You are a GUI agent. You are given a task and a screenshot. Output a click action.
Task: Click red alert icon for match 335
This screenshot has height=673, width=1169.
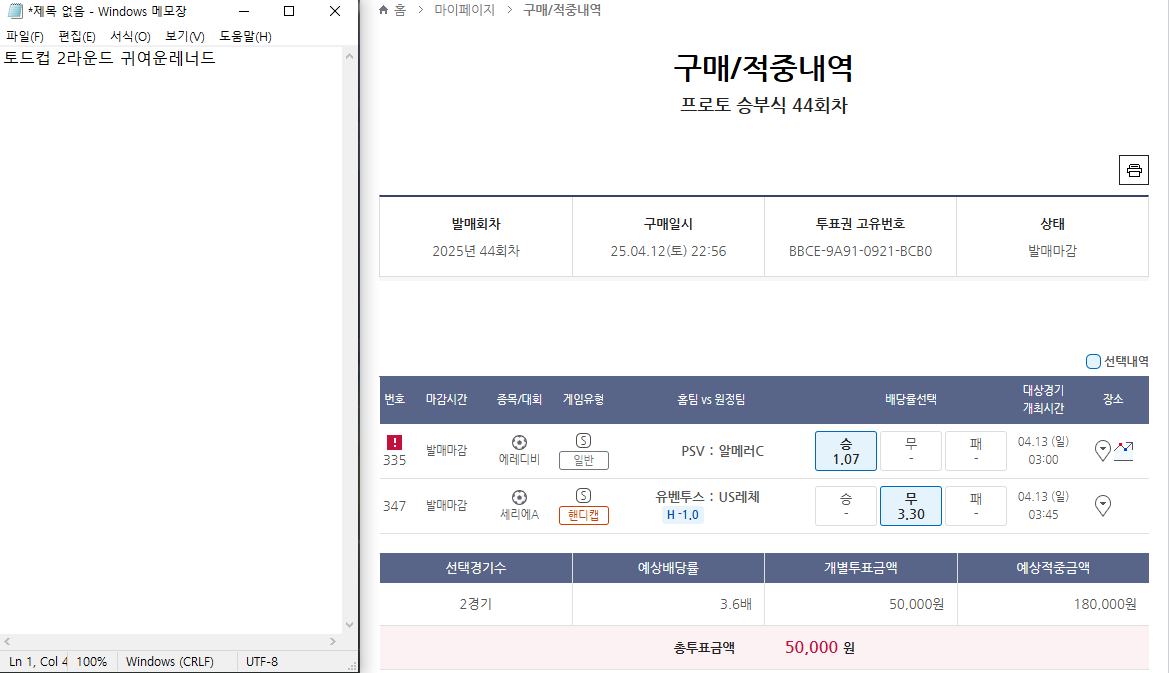tap(394, 442)
